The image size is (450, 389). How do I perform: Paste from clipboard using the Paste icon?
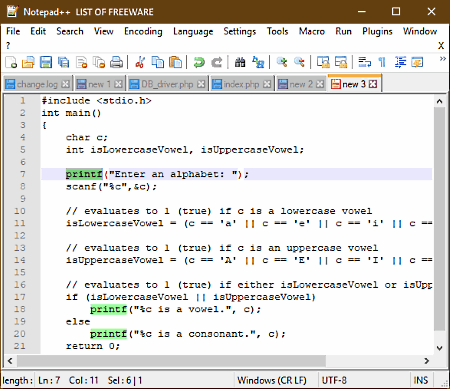pos(175,62)
